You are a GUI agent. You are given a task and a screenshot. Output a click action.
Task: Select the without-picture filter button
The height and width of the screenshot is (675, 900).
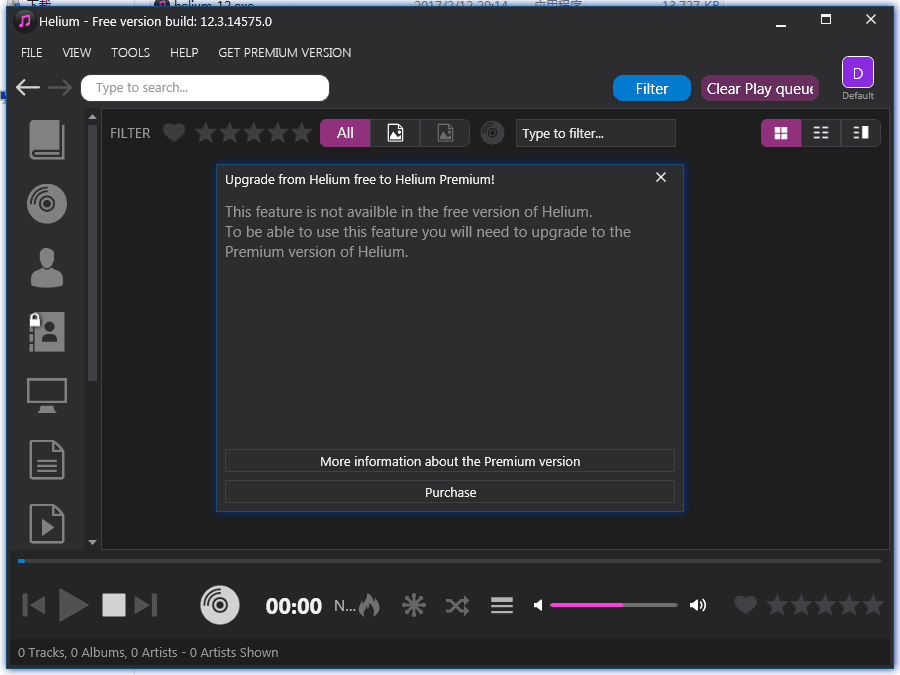(x=445, y=133)
